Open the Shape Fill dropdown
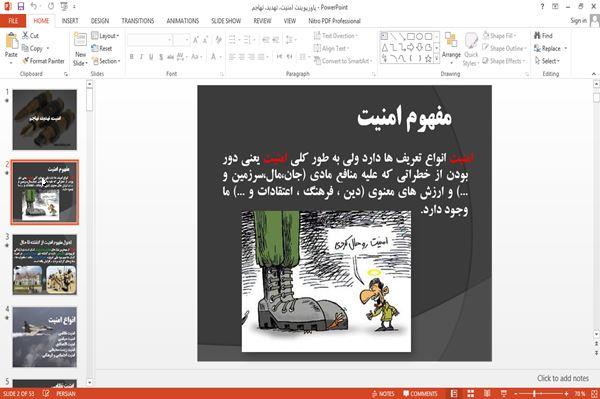Screen dimensions: 600x399 click(499, 36)
